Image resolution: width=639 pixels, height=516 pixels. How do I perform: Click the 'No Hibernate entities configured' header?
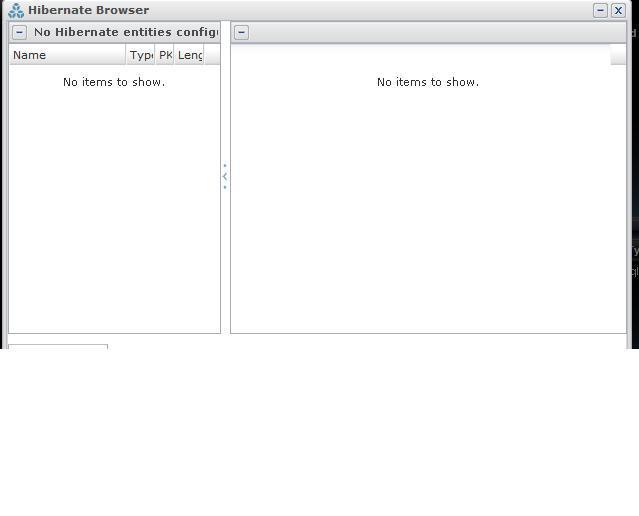click(125, 32)
